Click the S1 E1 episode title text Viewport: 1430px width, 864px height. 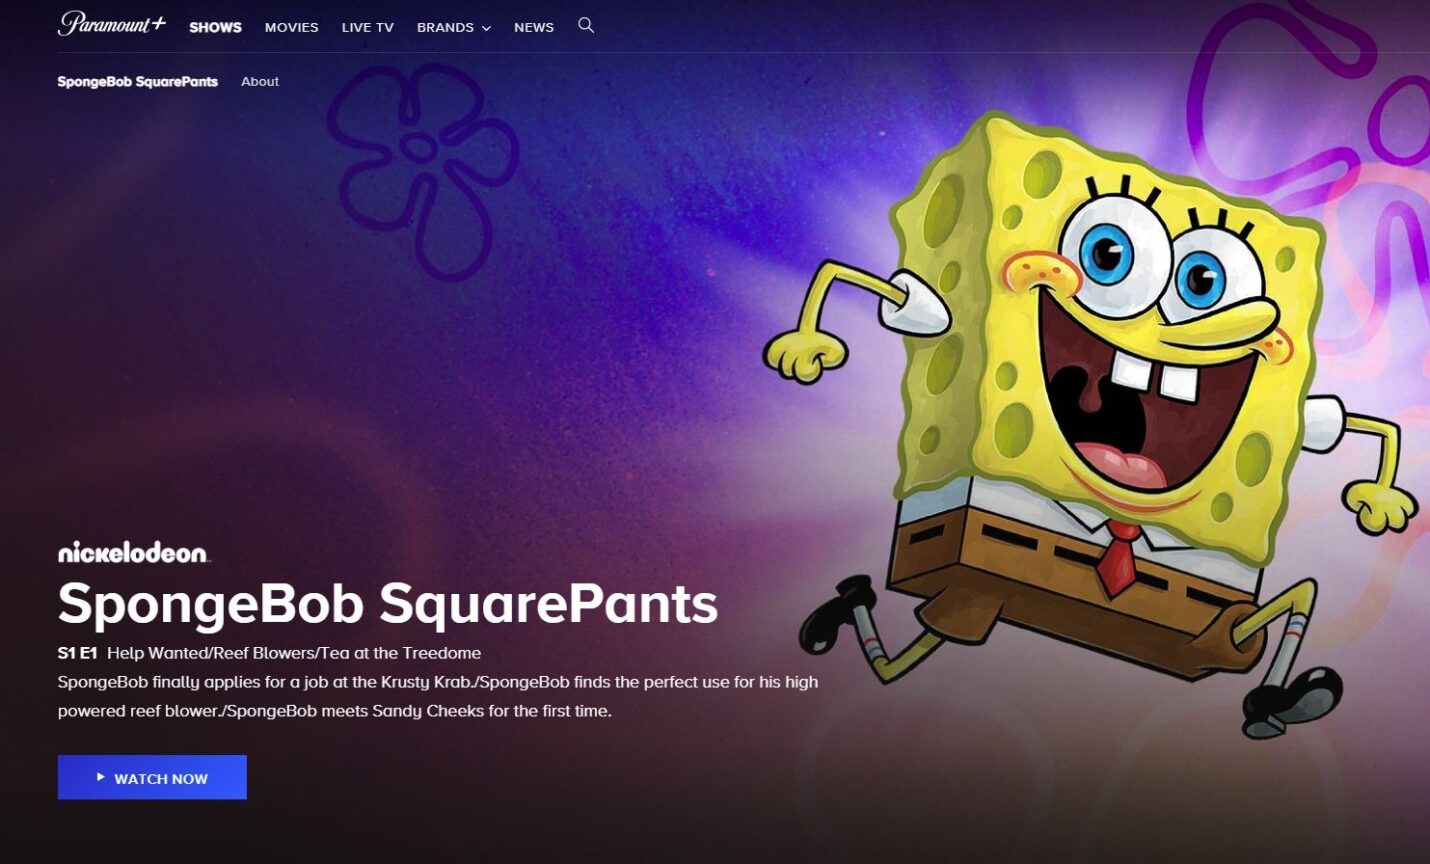[x=270, y=652]
